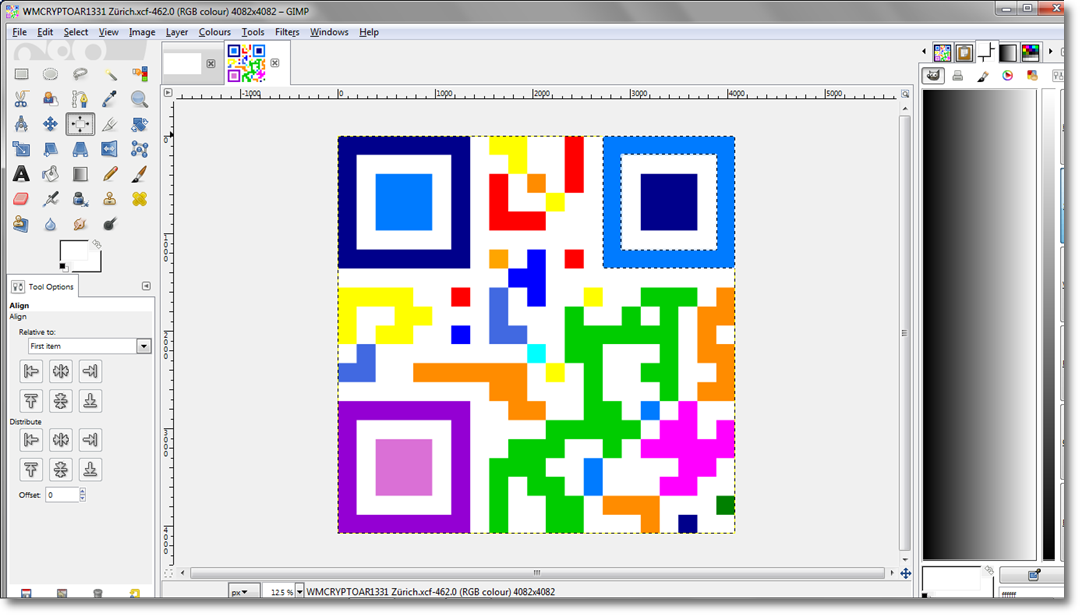Switch to the Tool Options tab
The width and height of the screenshot is (1080, 615).
coord(43,286)
